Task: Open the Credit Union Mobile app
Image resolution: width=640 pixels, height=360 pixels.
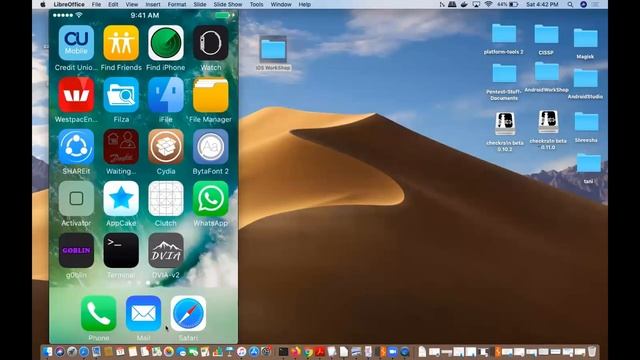Action: point(76,43)
